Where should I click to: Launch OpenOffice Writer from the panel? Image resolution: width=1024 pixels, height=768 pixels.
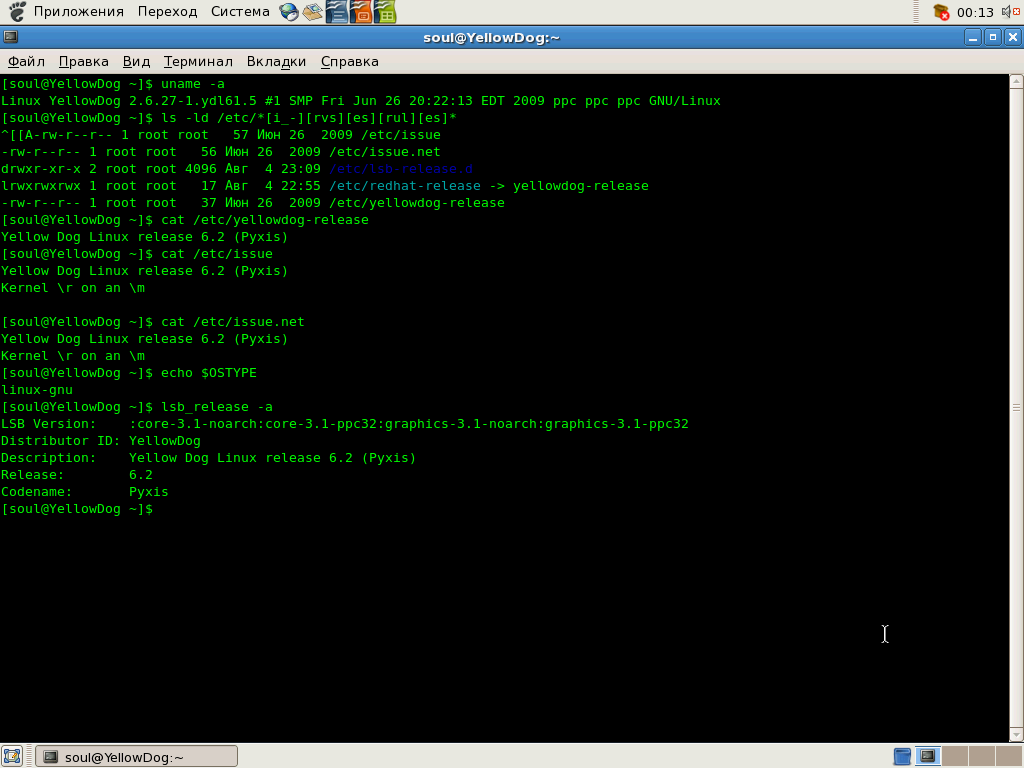[336, 12]
